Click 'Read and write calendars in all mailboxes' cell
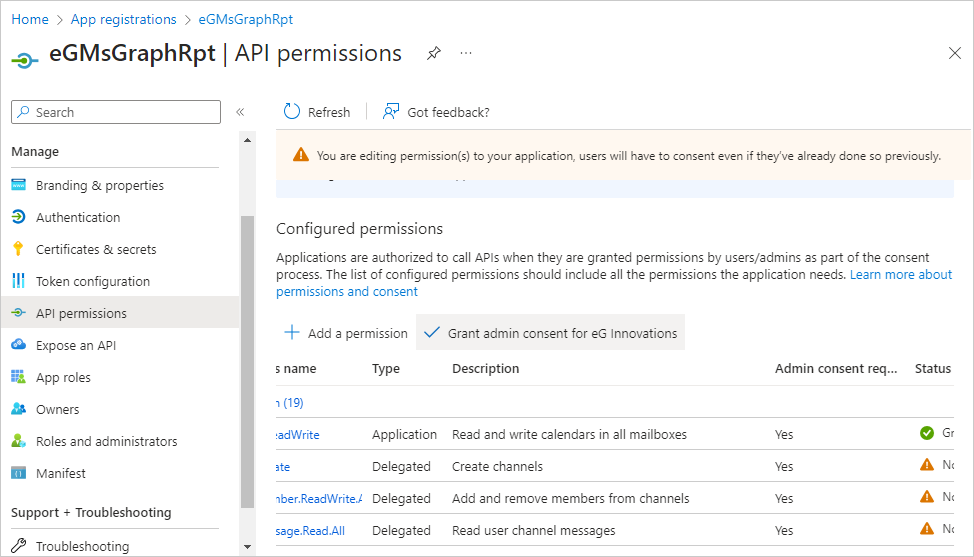The height and width of the screenshot is (557, 974). (x=570, y=435)
